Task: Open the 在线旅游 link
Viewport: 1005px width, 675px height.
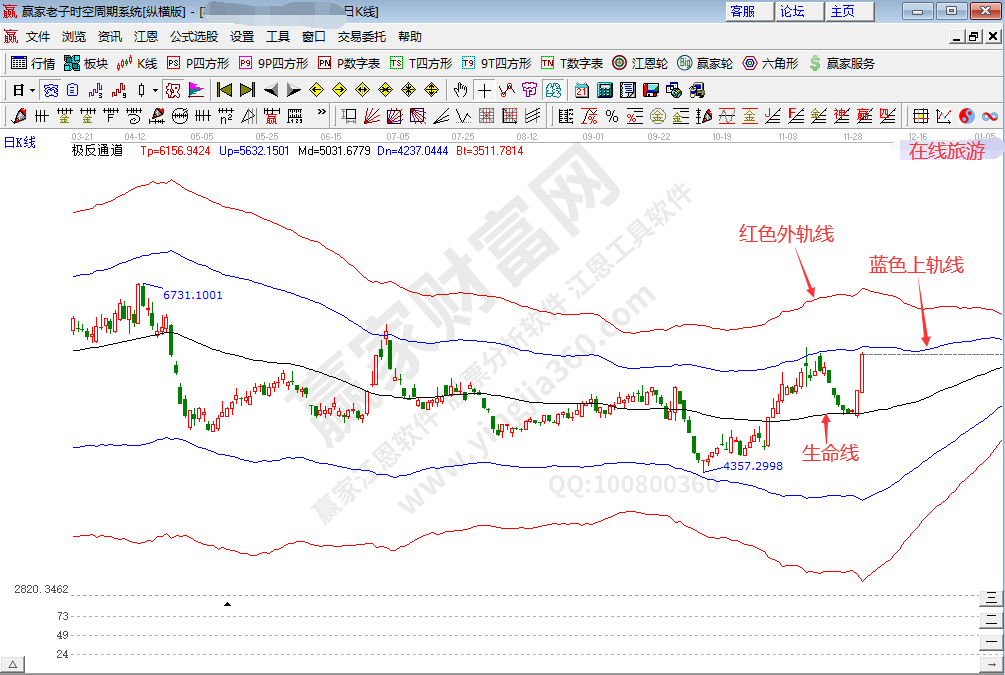Action: point(946,152)
